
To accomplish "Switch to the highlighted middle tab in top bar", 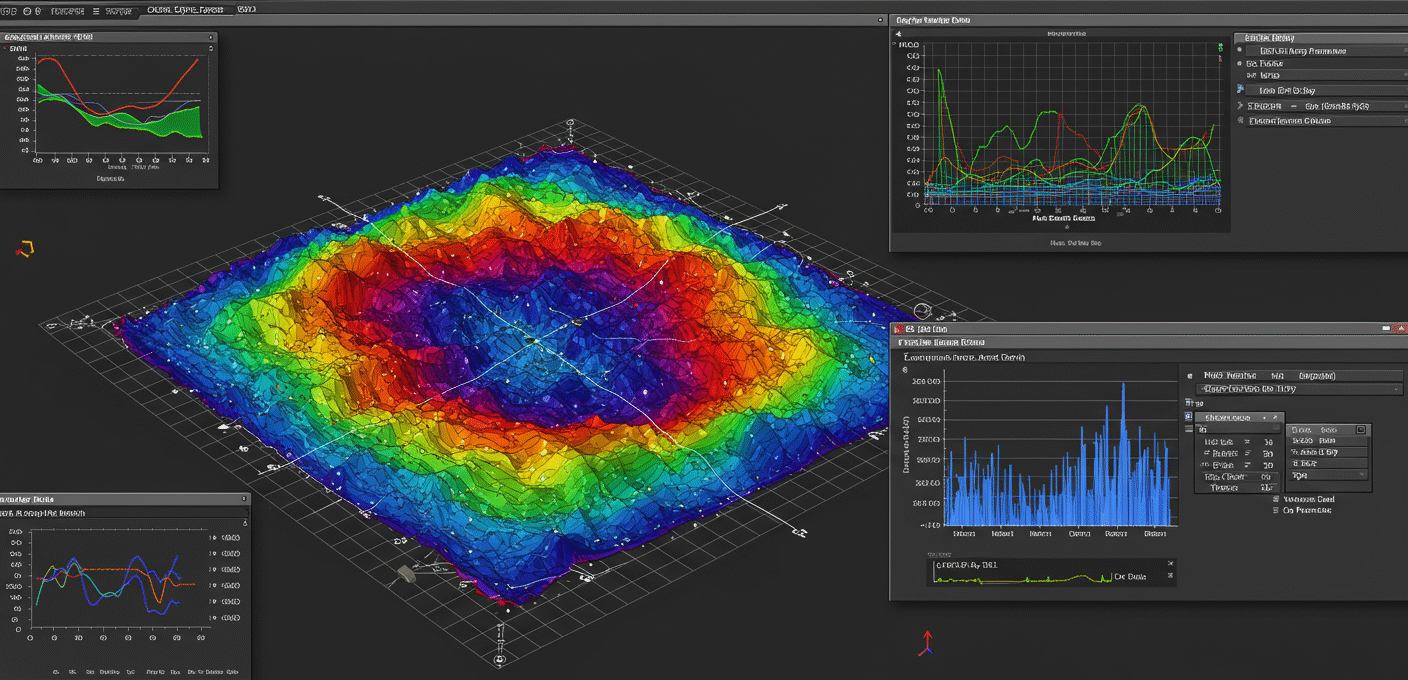I will 185,10.
